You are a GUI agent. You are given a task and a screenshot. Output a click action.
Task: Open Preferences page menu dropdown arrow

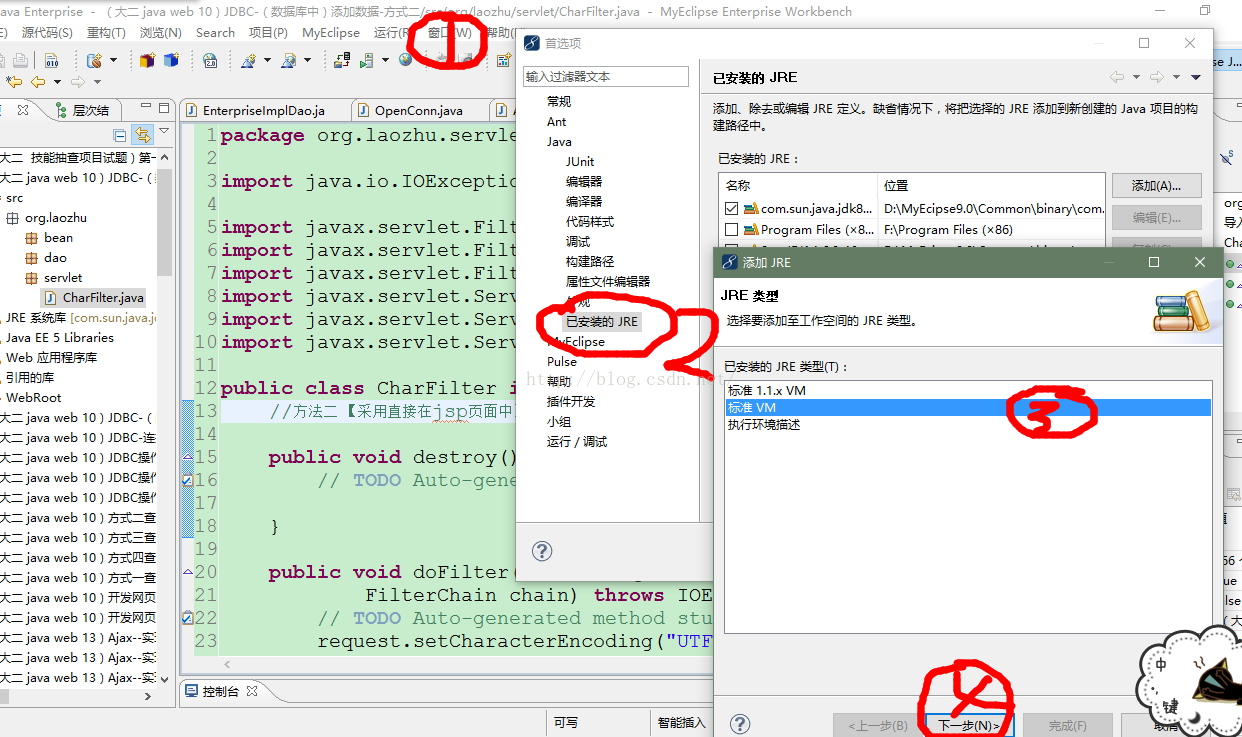(1196, 77)
